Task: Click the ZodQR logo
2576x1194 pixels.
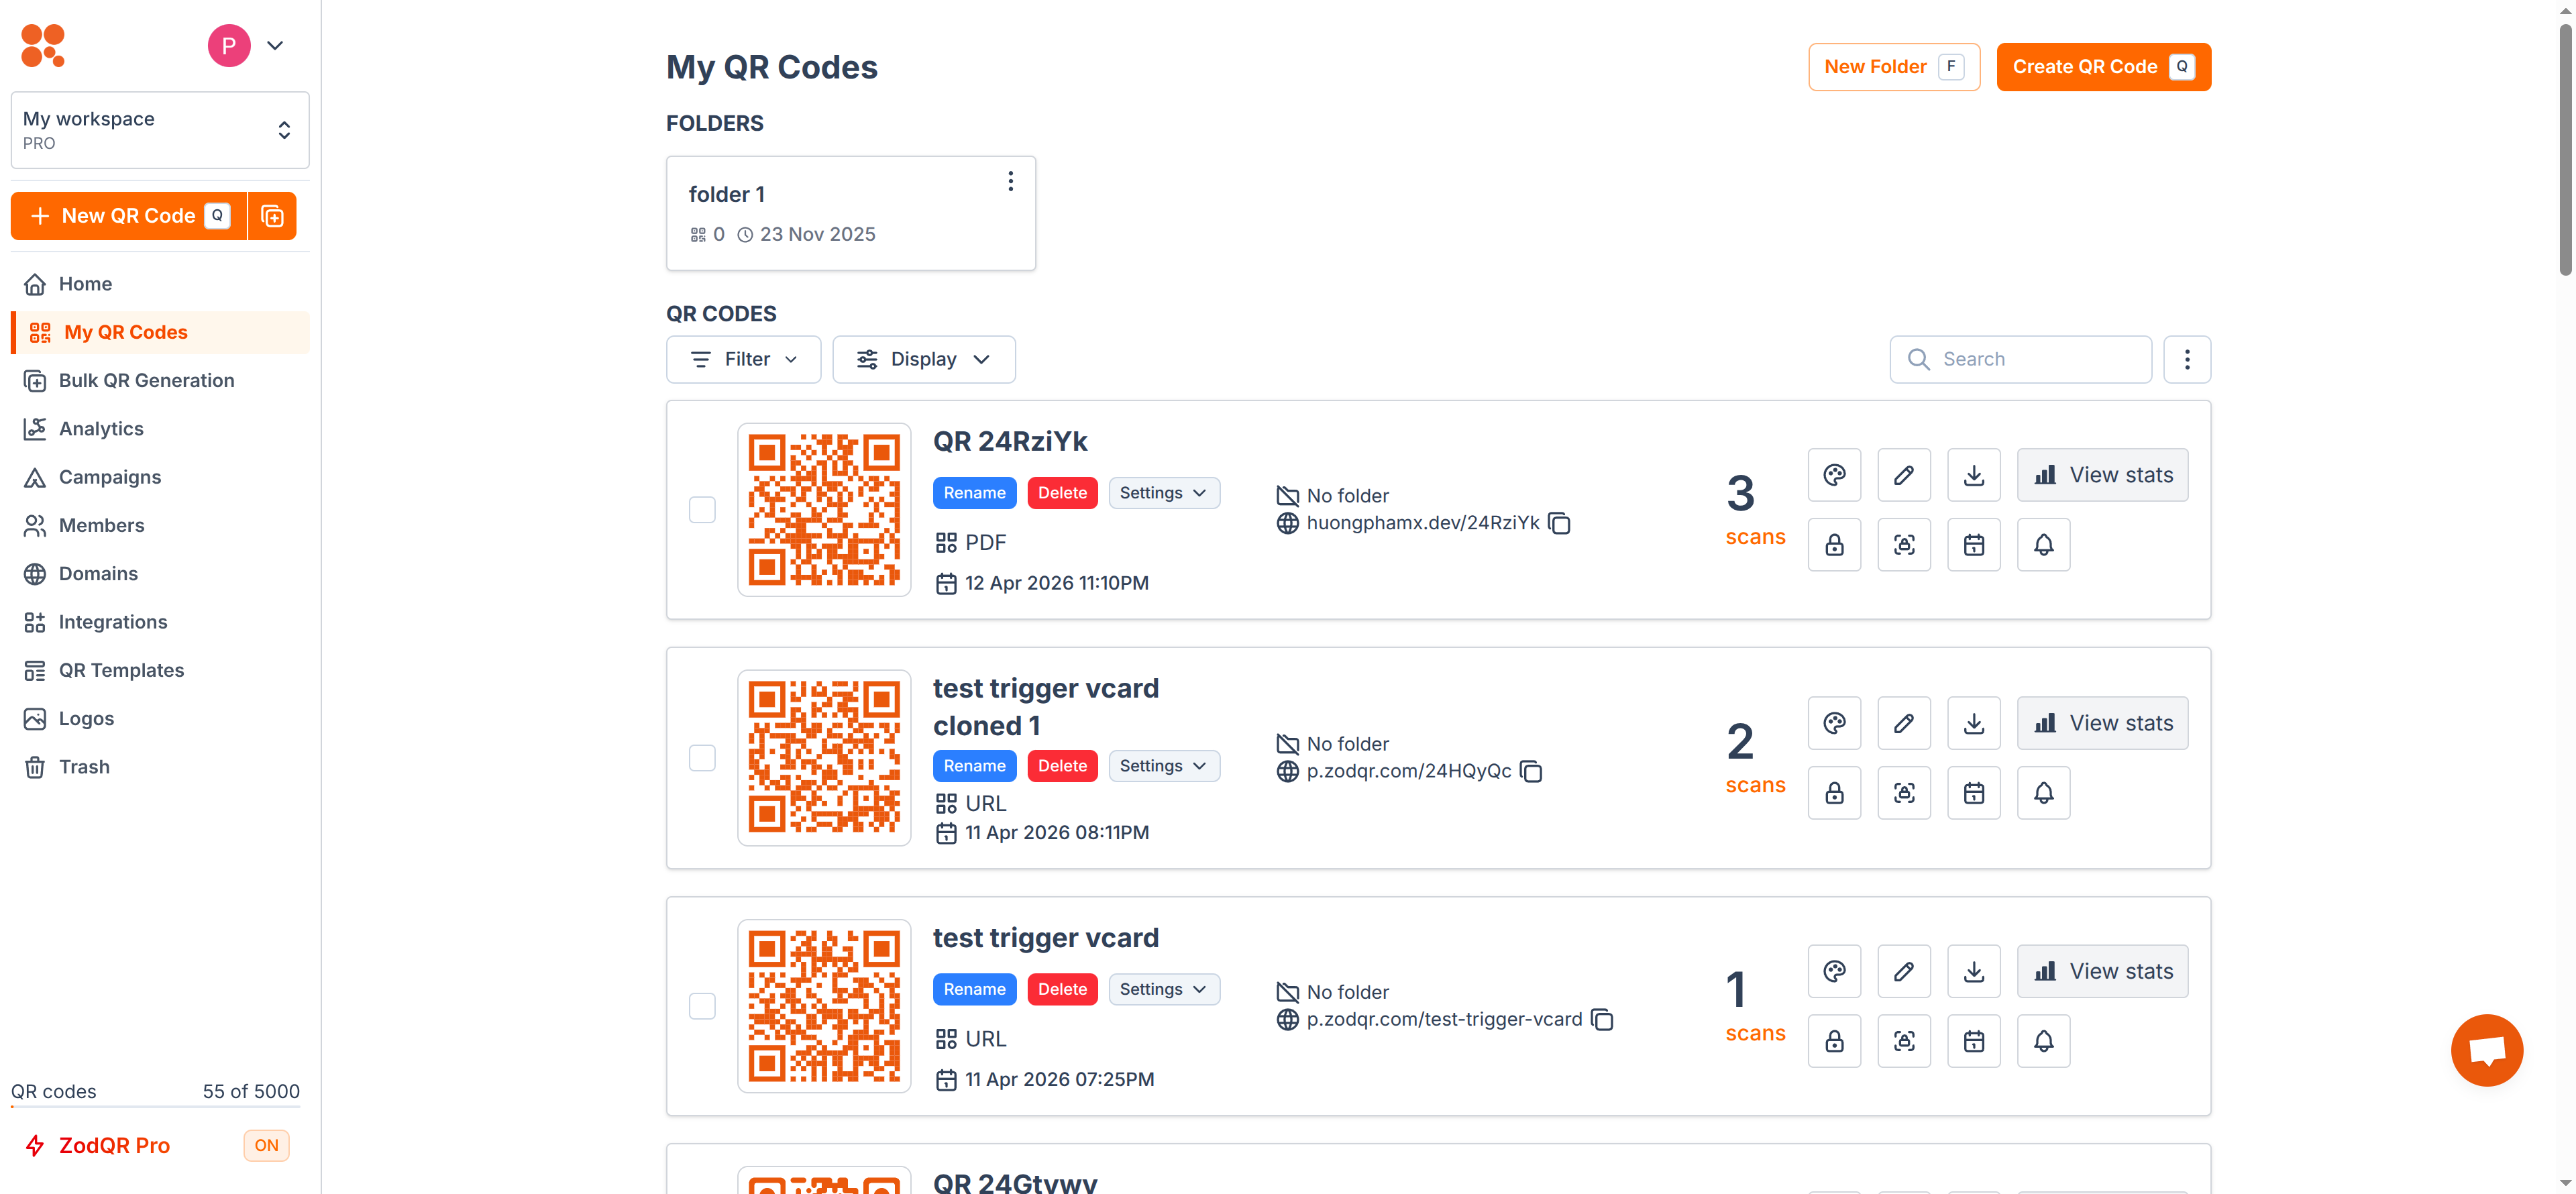Action: (x=43, y=46)
